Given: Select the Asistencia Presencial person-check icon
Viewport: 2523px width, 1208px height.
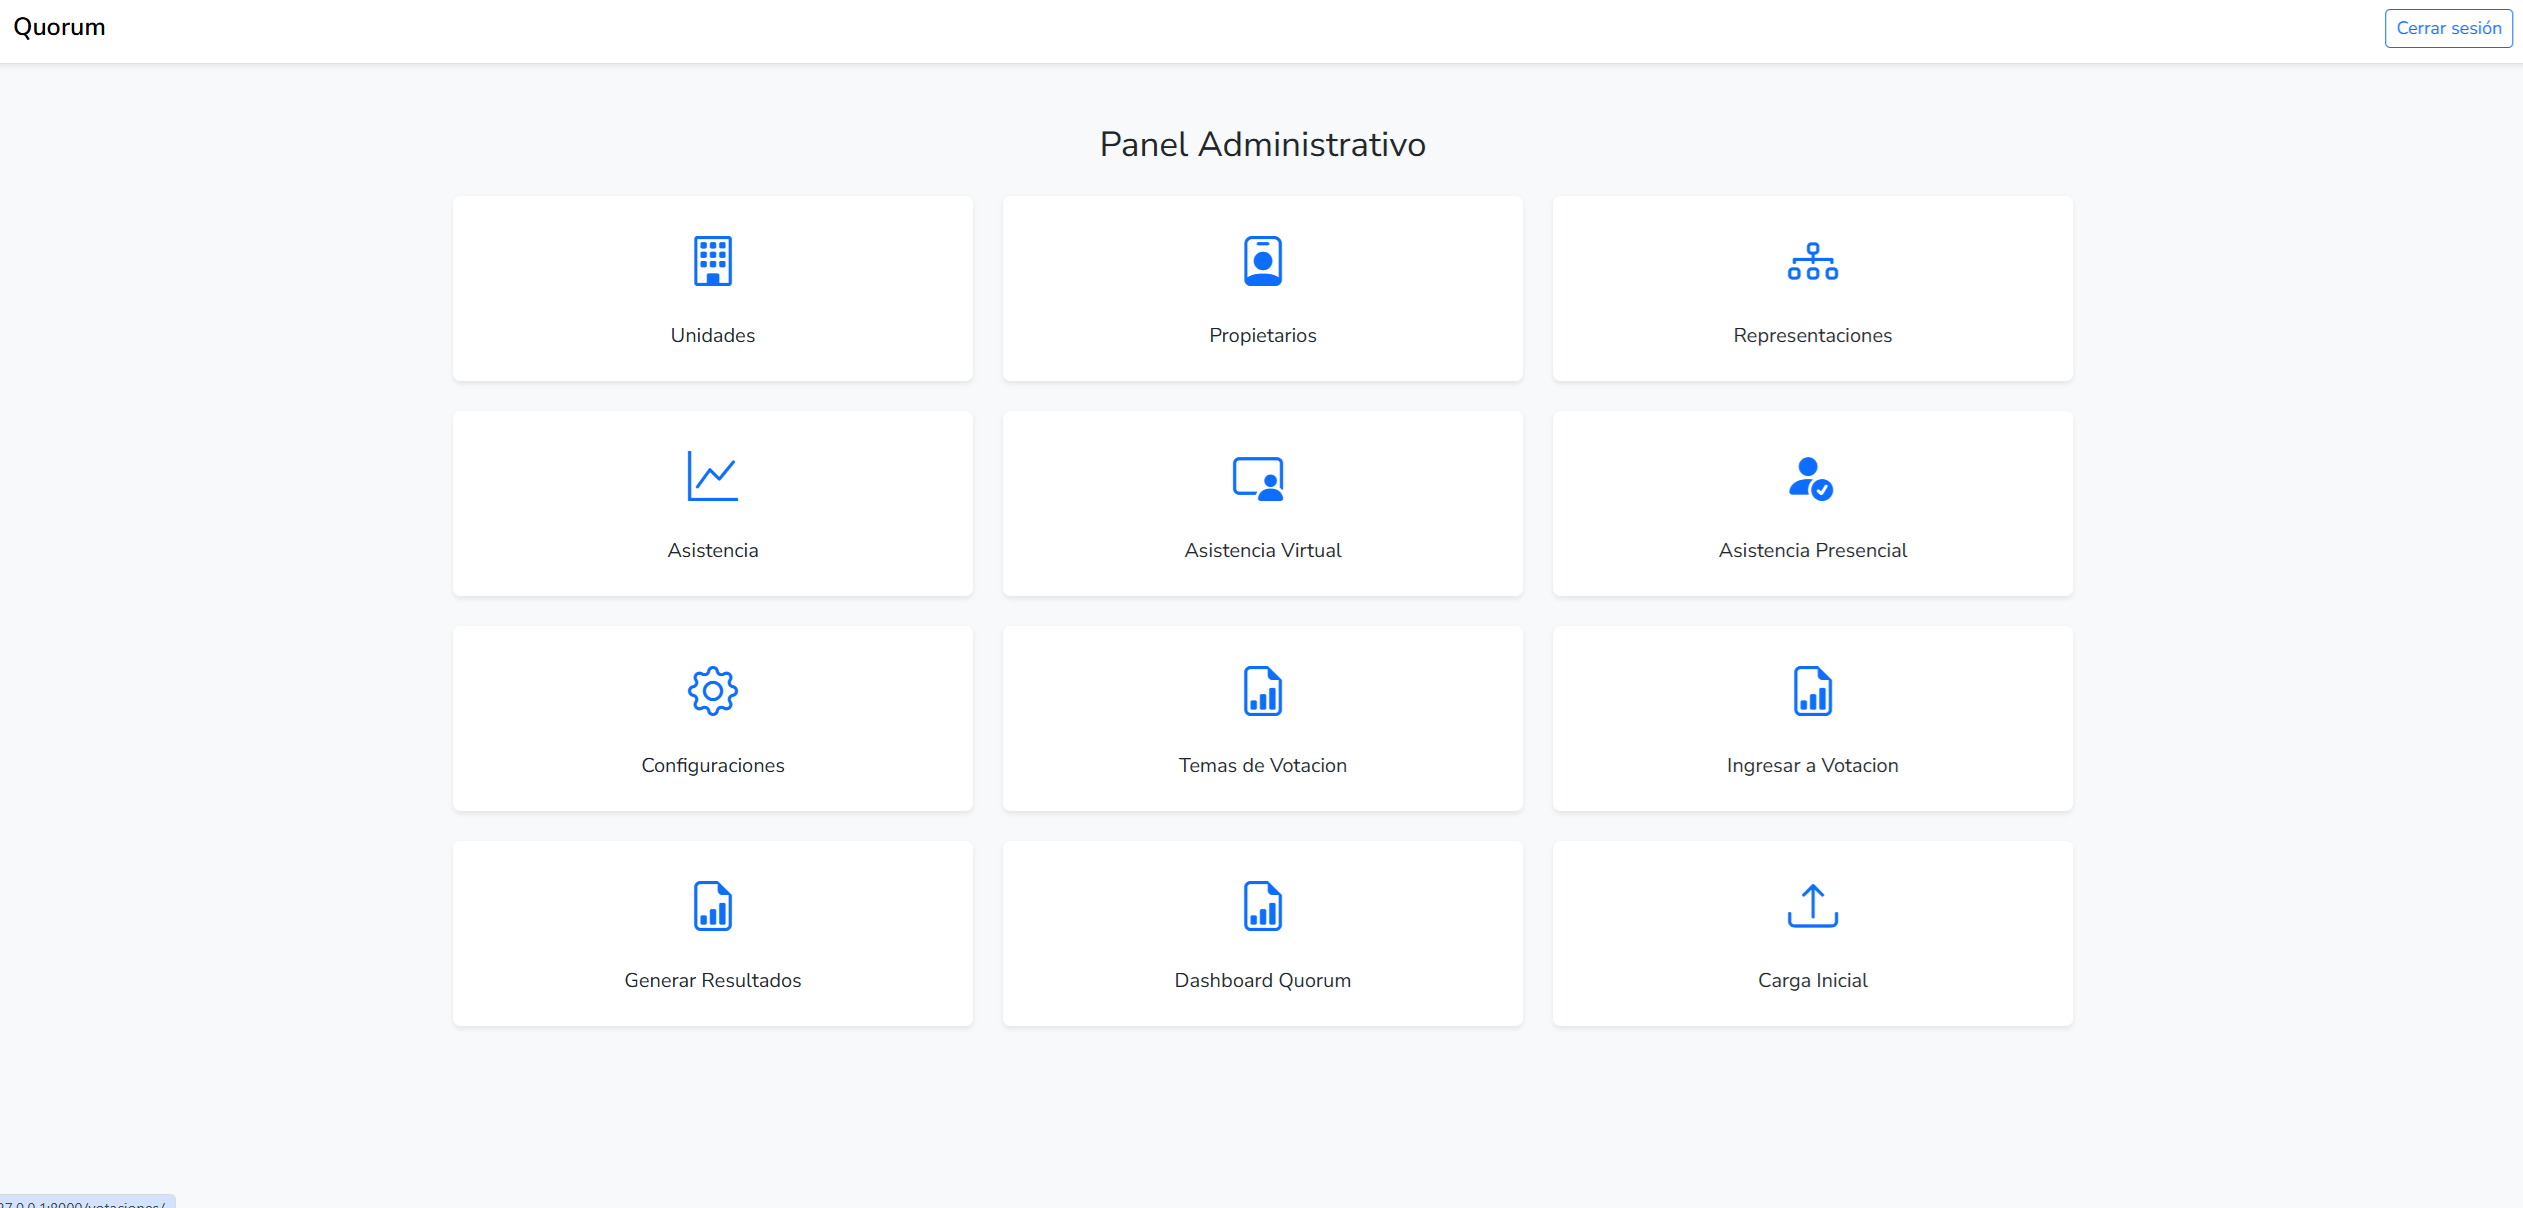Looking at the screenshot, I should pyautogui.click(x=1810, y=478).
